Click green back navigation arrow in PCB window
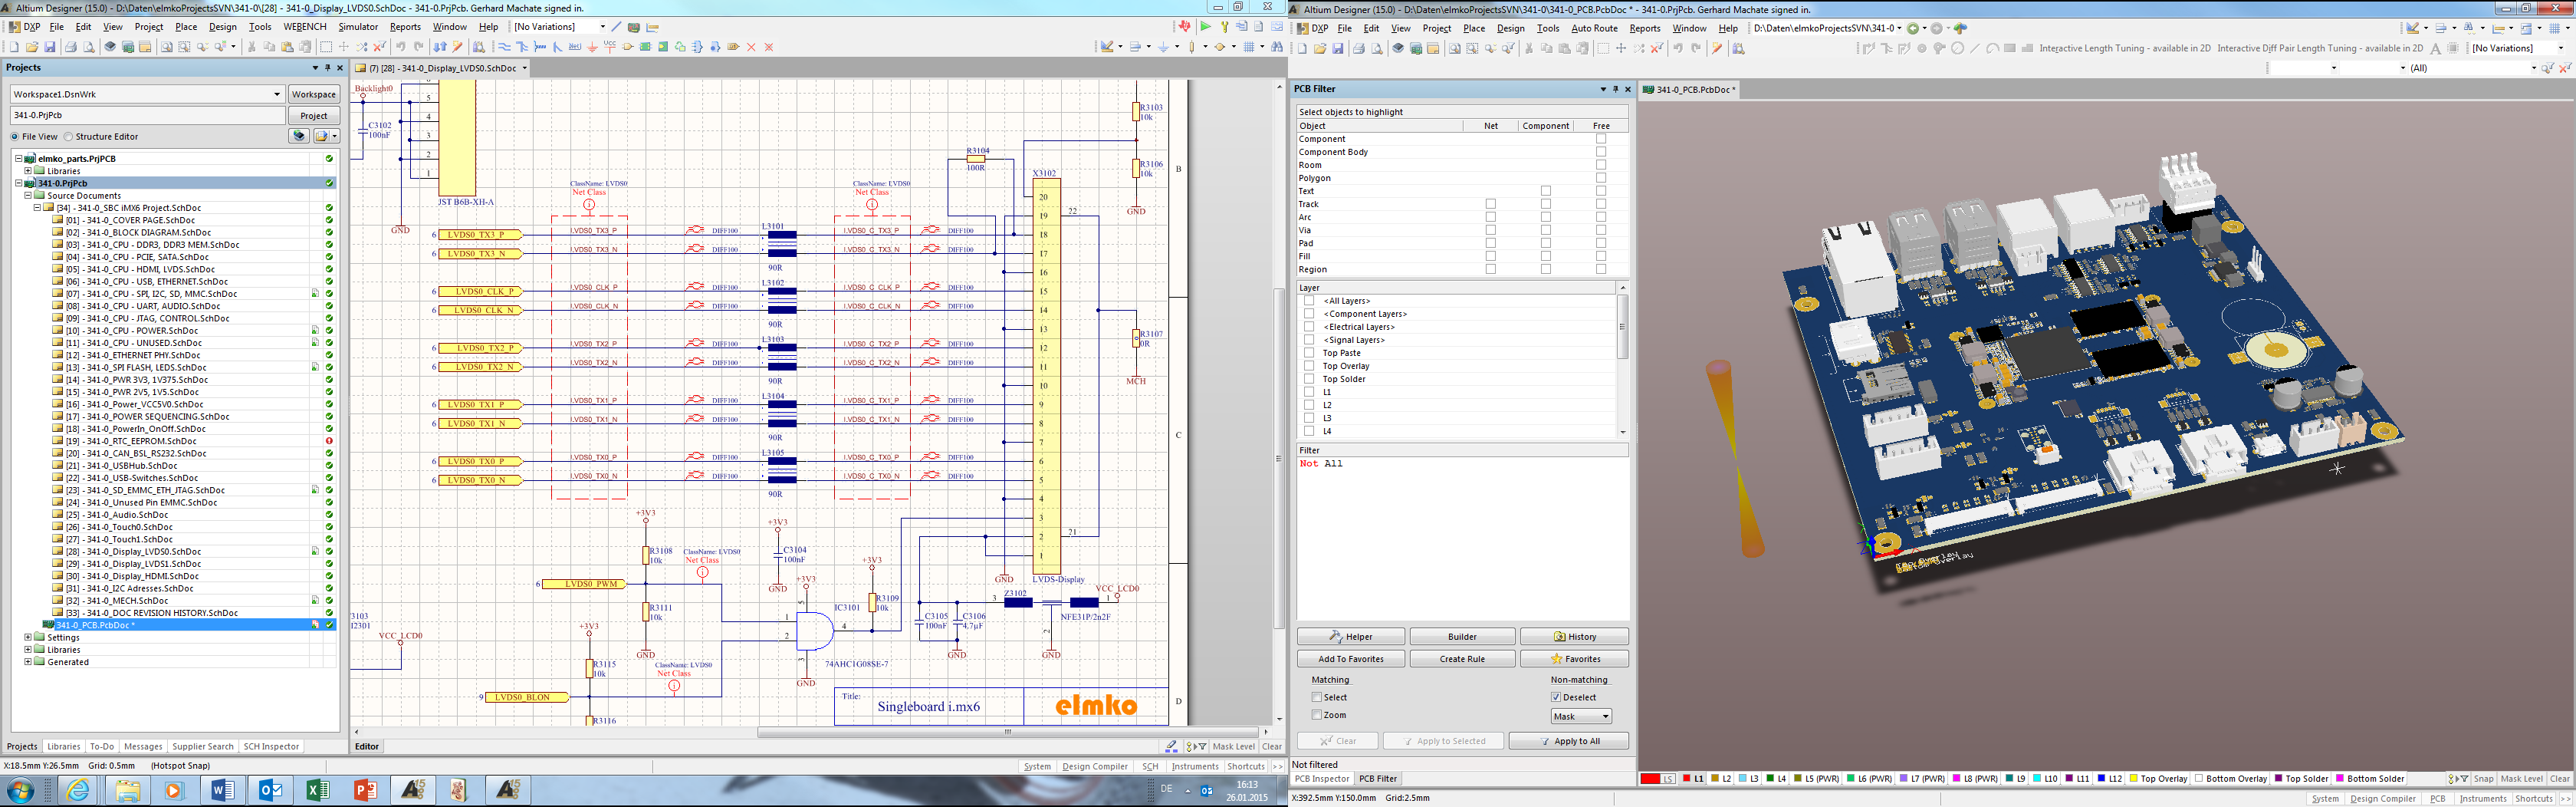The height and width of the screenshot is (807, 2576). click(x=1913, y=28)
